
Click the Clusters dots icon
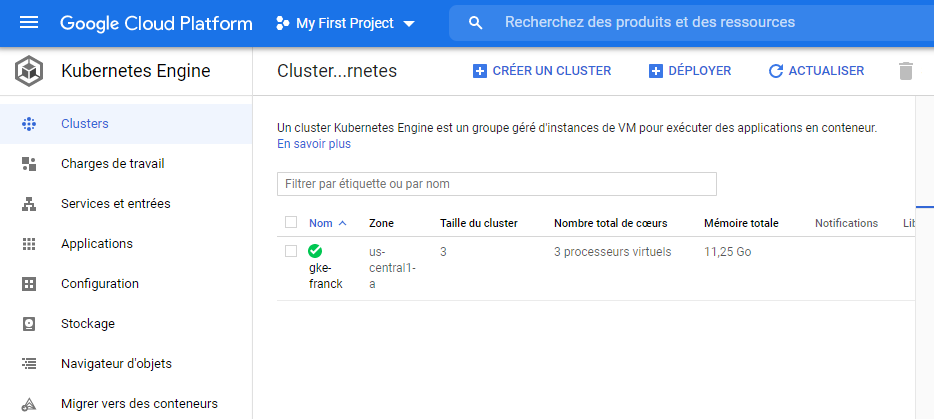[x=29, y=124]
